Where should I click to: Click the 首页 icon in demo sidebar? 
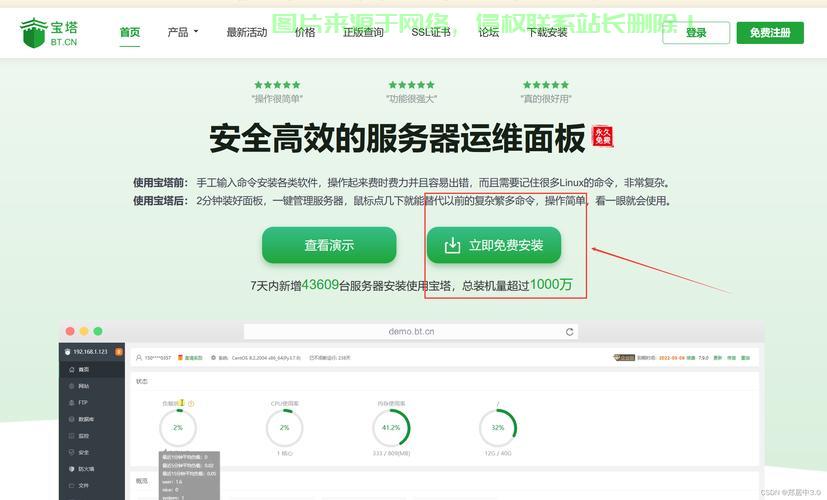[70, 369]
